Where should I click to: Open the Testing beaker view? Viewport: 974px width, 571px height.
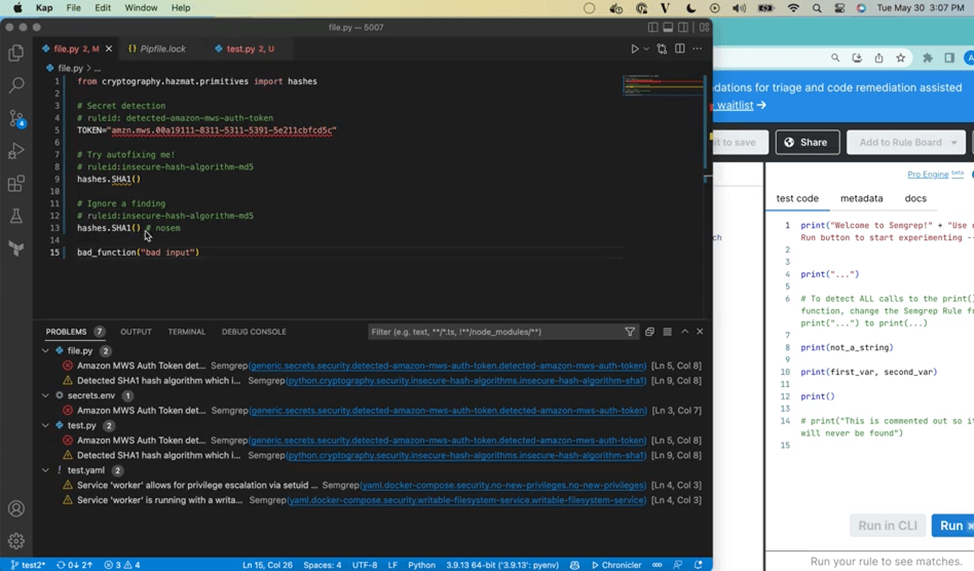tap(16, 216)
